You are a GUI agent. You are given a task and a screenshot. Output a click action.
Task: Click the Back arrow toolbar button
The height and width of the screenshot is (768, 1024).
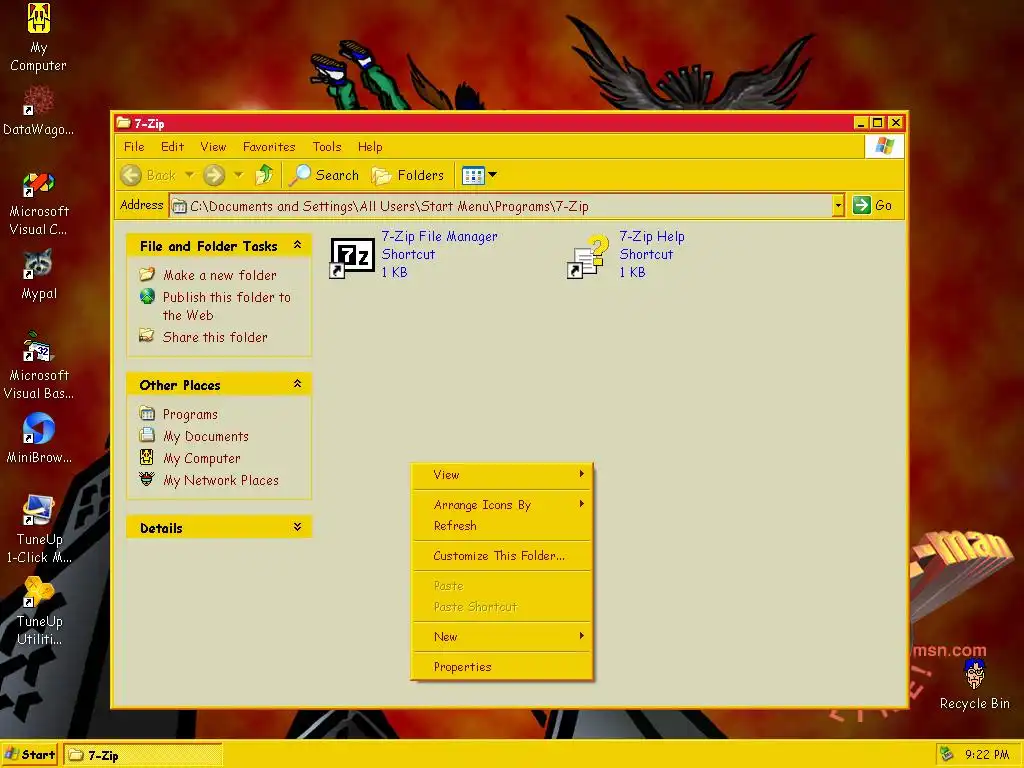point(150,175)
